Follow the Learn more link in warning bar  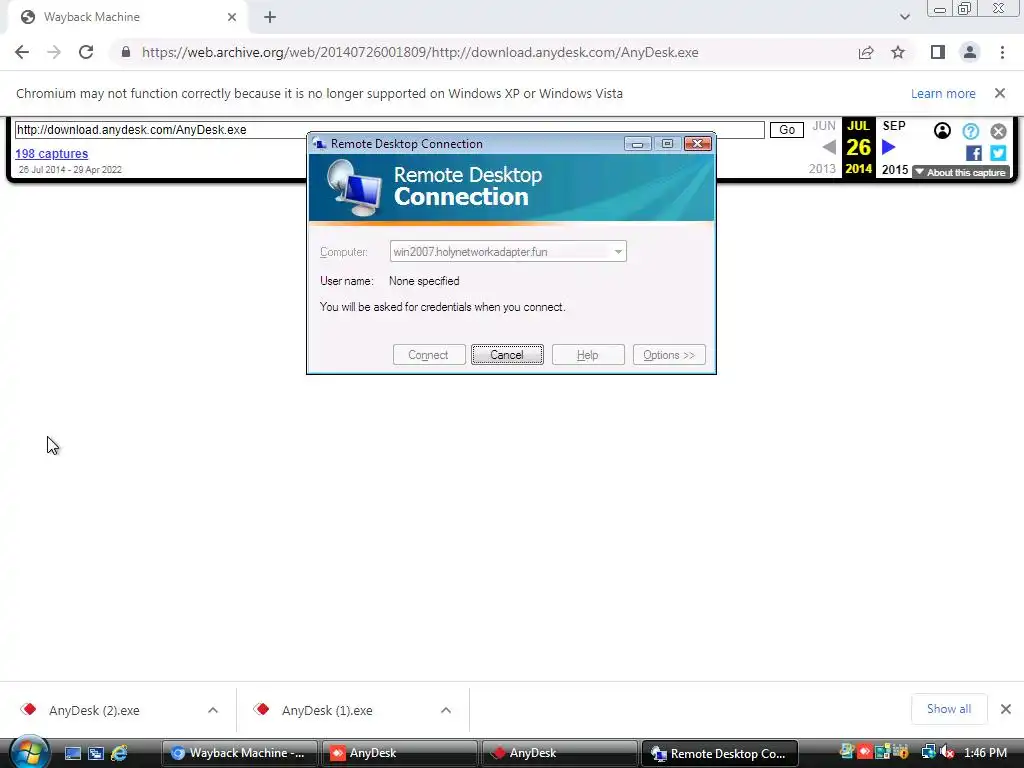pyautogui.click(x=943, y=93)
